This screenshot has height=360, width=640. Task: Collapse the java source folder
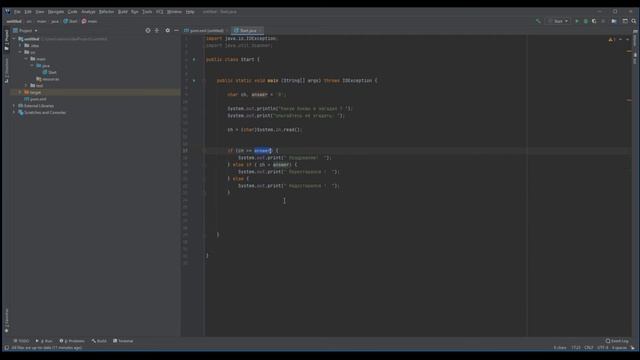[x=32, y=66]
